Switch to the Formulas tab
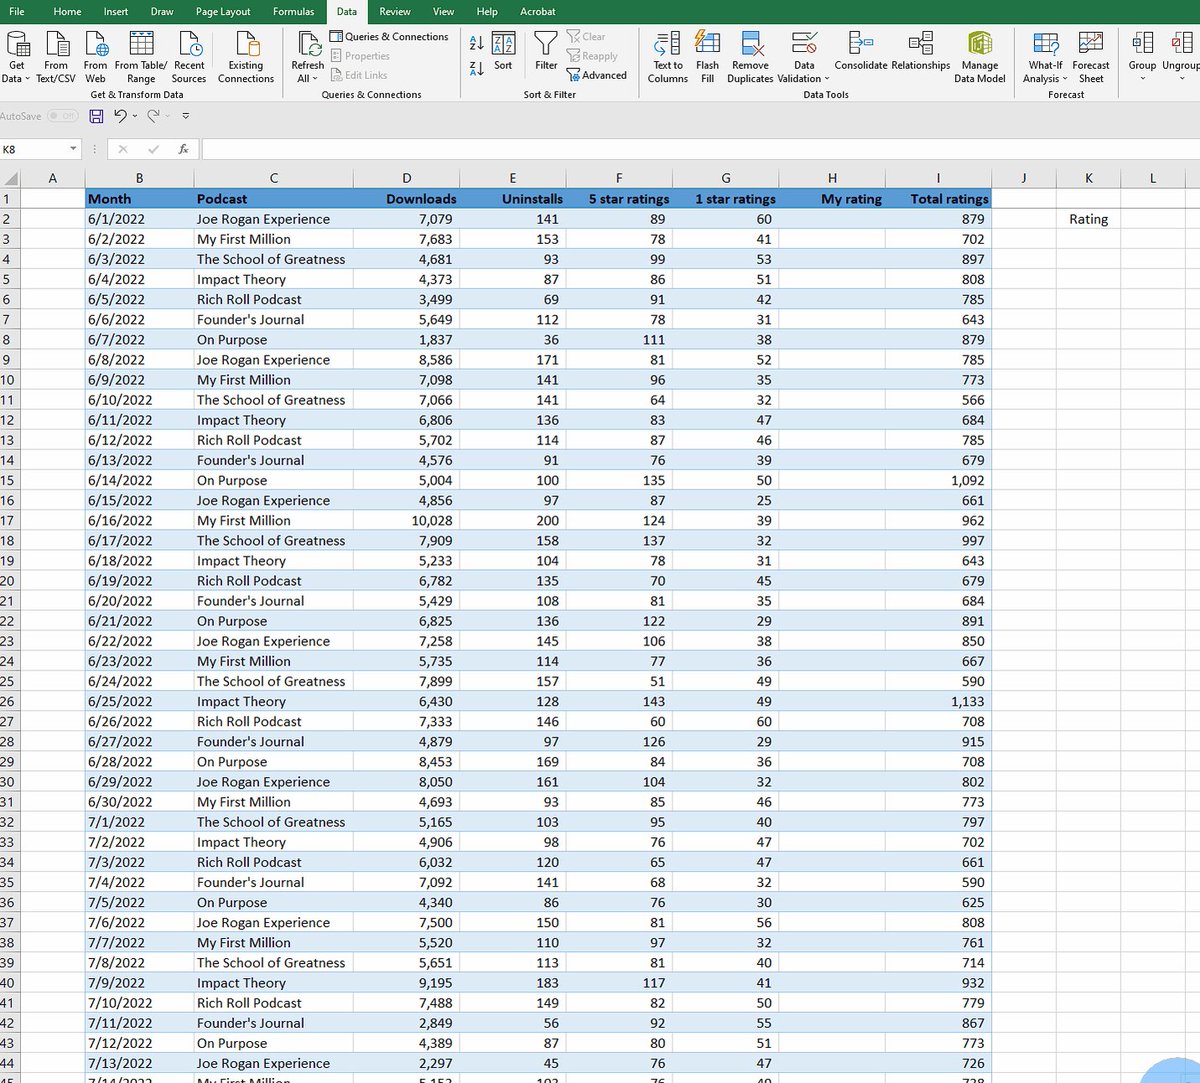The height and width of the screenshot is (1083, 1200). tap(294, 12)
